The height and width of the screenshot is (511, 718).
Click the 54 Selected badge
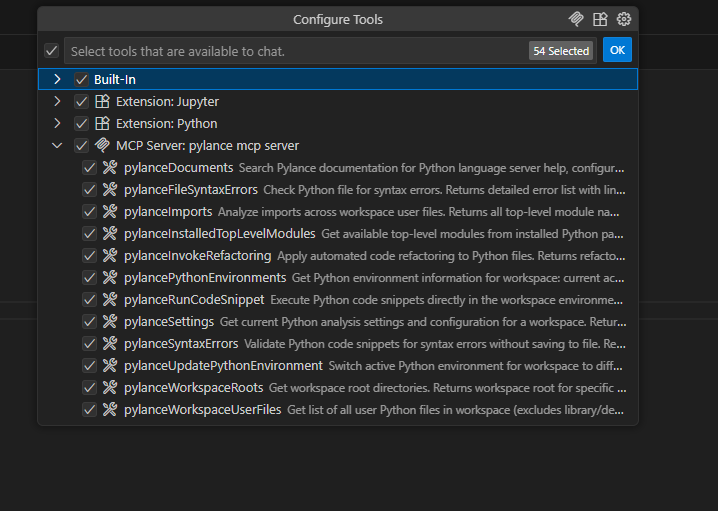[x=561, y=50]
